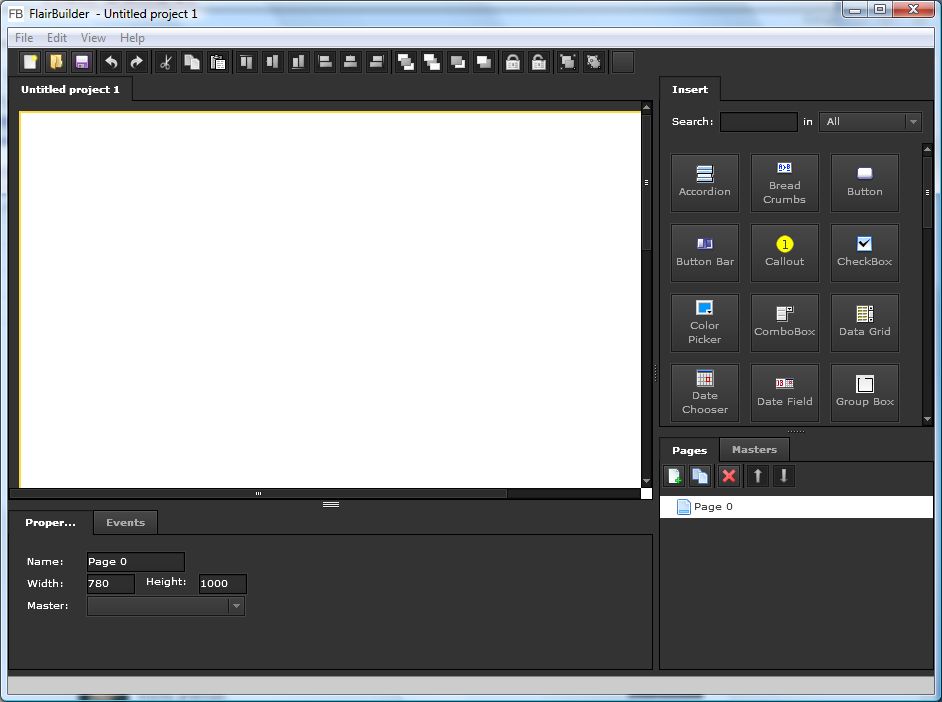Switch to the Events tab
This screenshot has height=702, width=942.
point(126,522)
